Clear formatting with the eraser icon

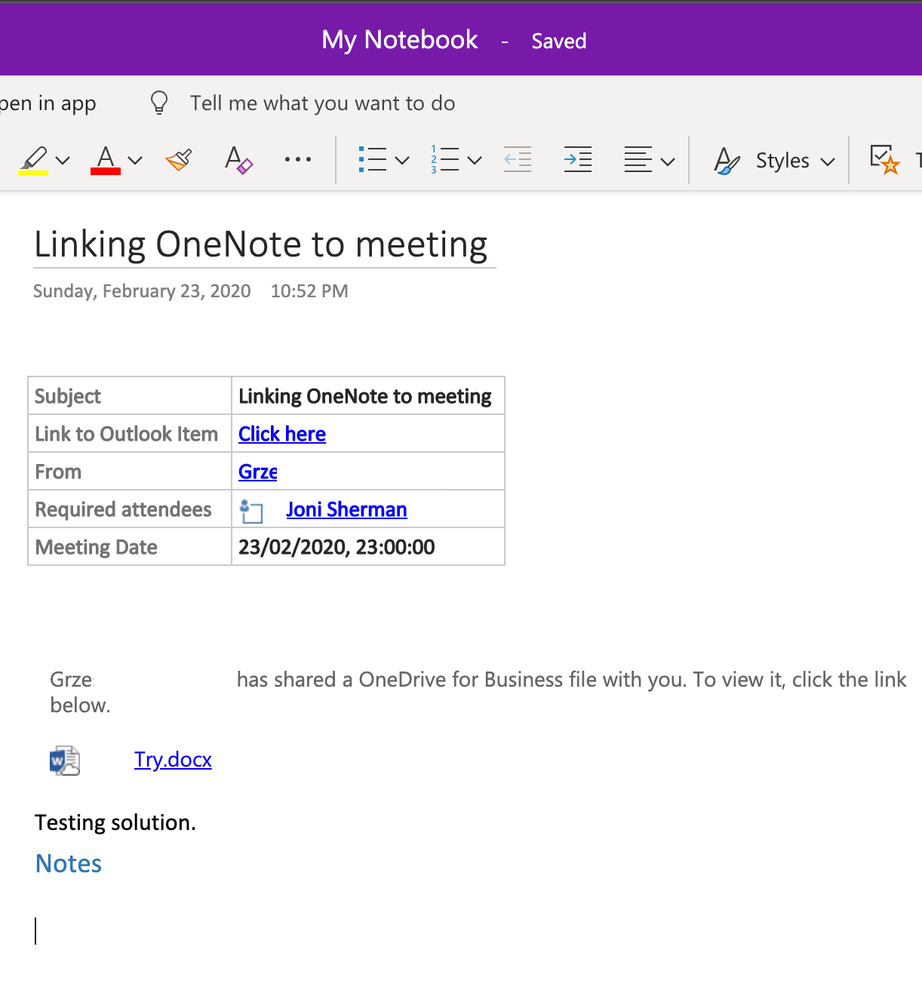pyautogui.click(x=238, y=160)
